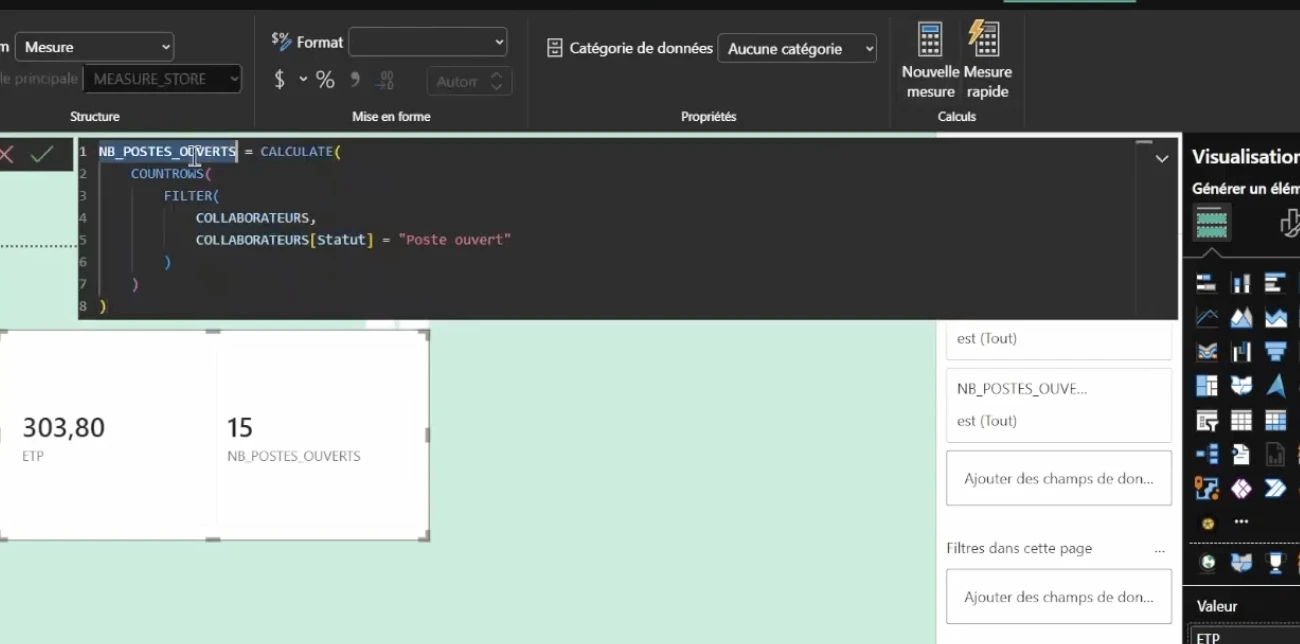Open the currency options arrow beside $
Image resolution: width=1300 pixels, height=644 pixels.
point(303,80)
